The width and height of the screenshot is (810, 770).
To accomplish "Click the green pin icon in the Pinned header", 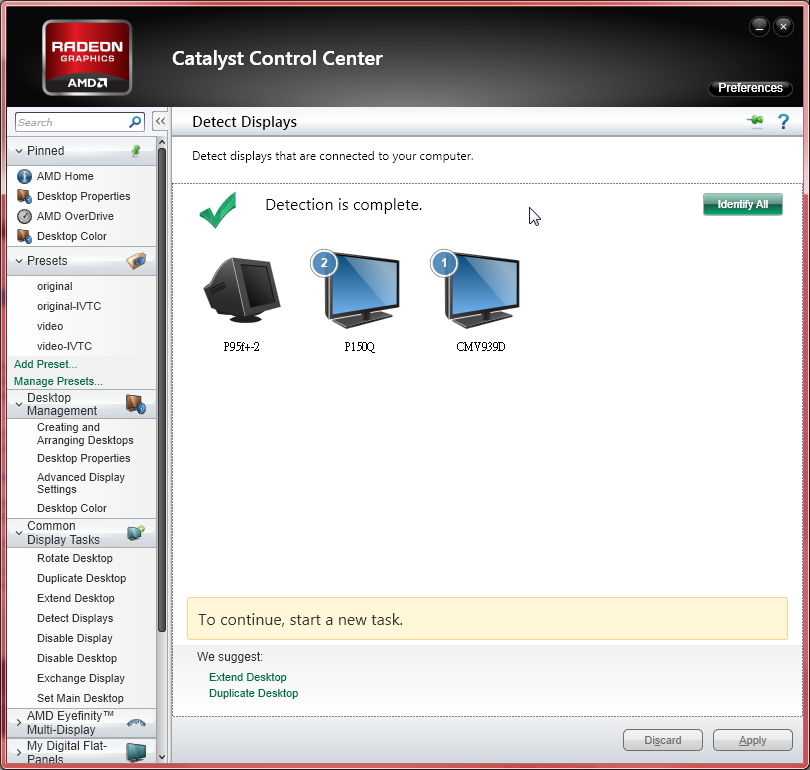I will [x=136, y=151].
